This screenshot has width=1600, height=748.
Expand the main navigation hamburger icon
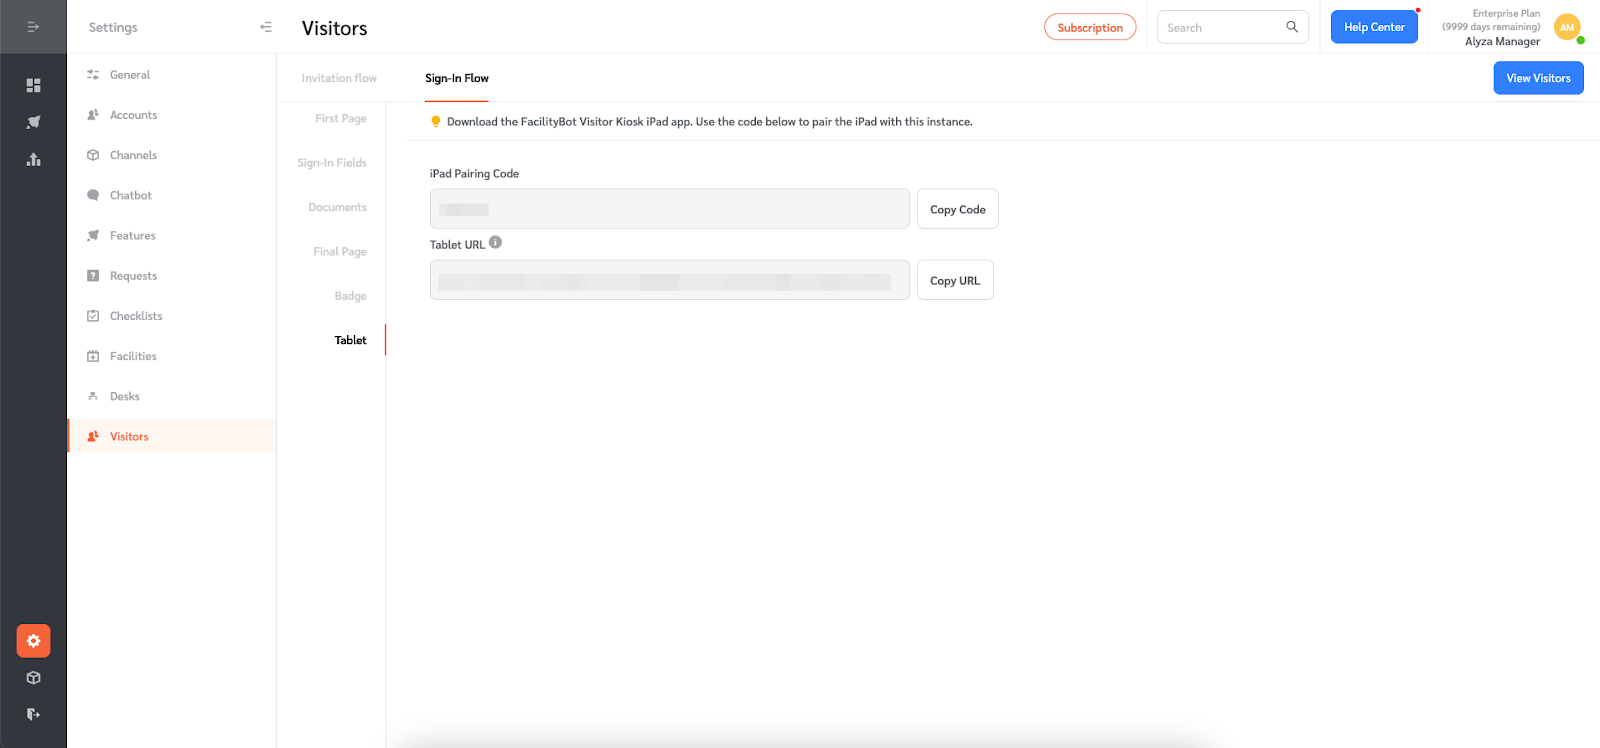tap(33, 27)
